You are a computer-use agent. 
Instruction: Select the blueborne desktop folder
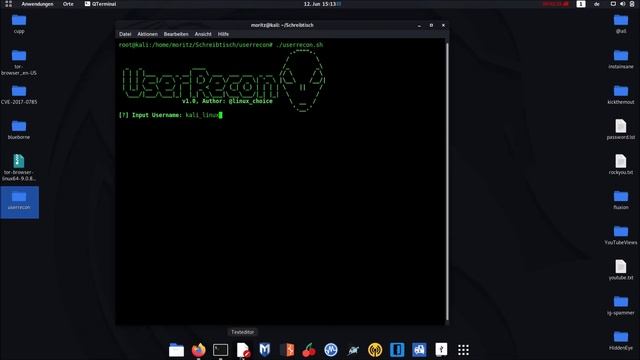pyautogui.click(x=19, y=130)
